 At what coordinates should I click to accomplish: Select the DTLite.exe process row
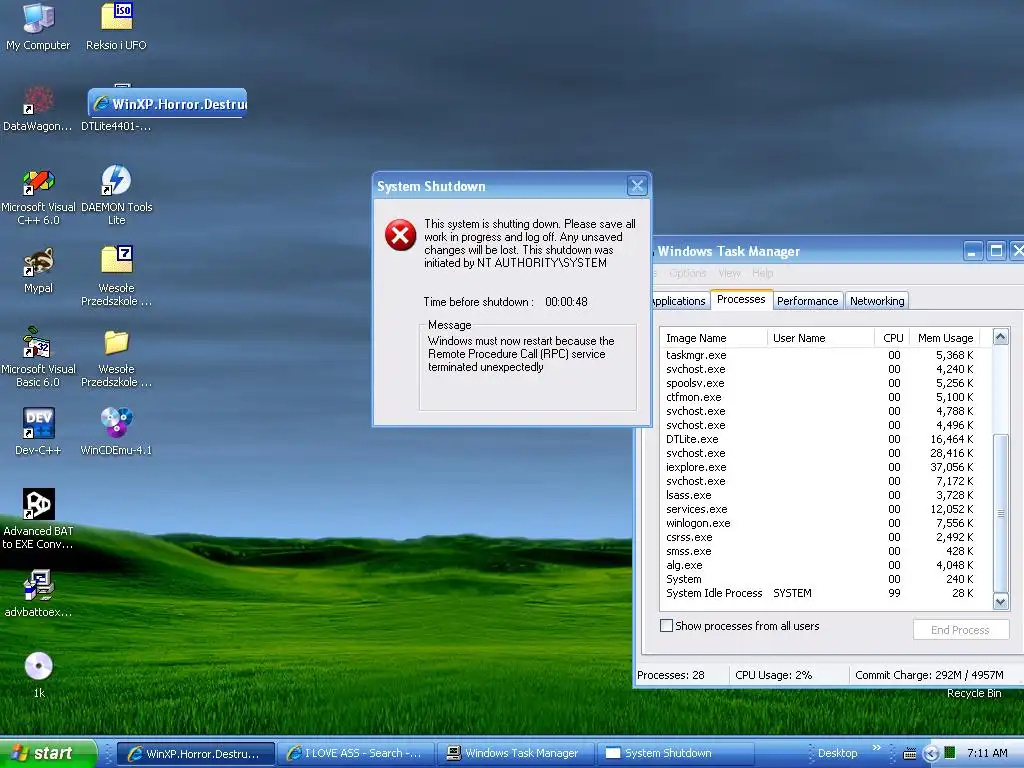[825, 439]
